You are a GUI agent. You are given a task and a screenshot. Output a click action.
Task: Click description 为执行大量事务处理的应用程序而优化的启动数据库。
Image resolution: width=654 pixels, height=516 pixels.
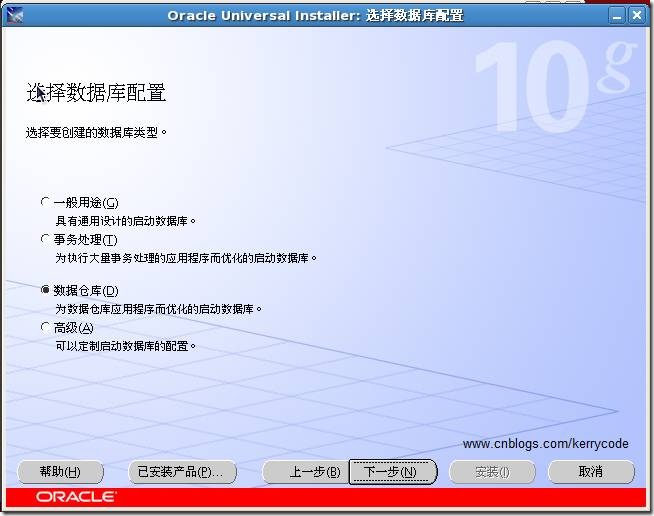[x=186, y=258]
